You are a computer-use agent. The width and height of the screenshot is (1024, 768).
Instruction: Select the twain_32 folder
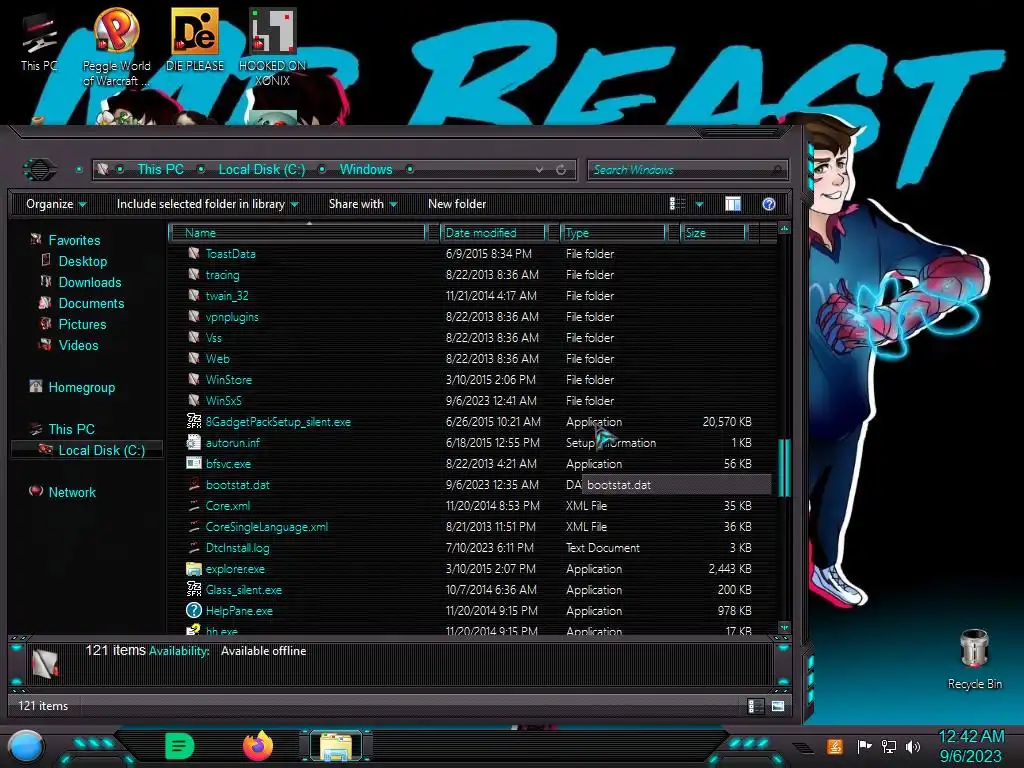tap(227, 295)
